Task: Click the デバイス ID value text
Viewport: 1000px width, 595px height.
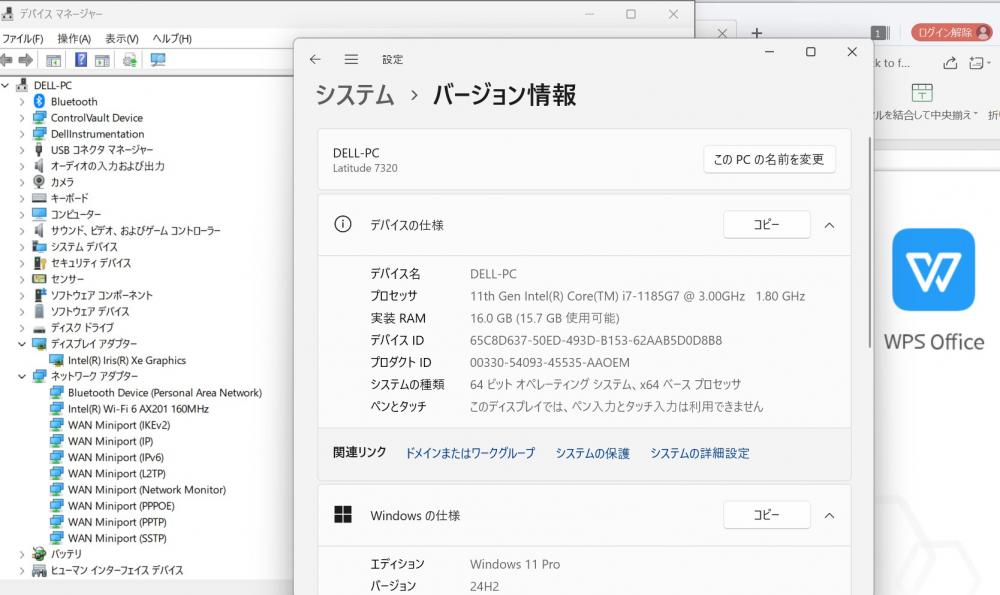Action: pos(596,341)
